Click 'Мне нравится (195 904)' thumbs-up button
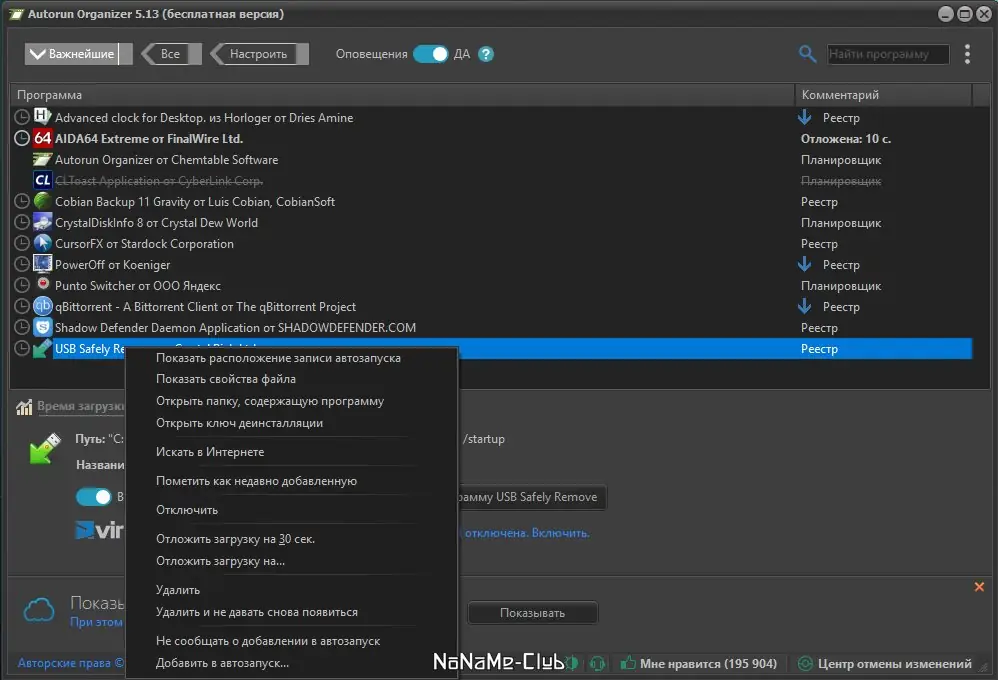This screenshot has height=680, width=998. coord(699,663)
